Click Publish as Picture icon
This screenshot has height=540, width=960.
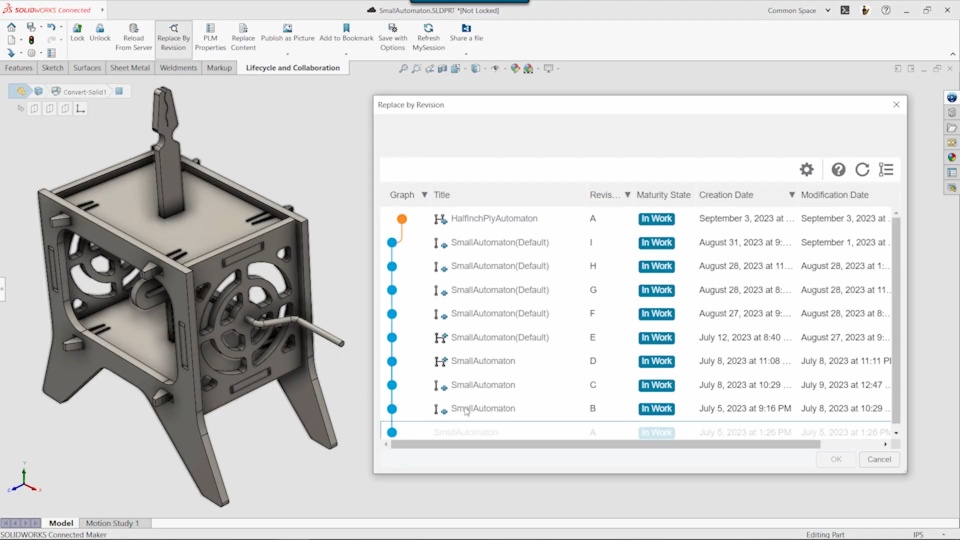pyautogui.click(x=287, y=28)
